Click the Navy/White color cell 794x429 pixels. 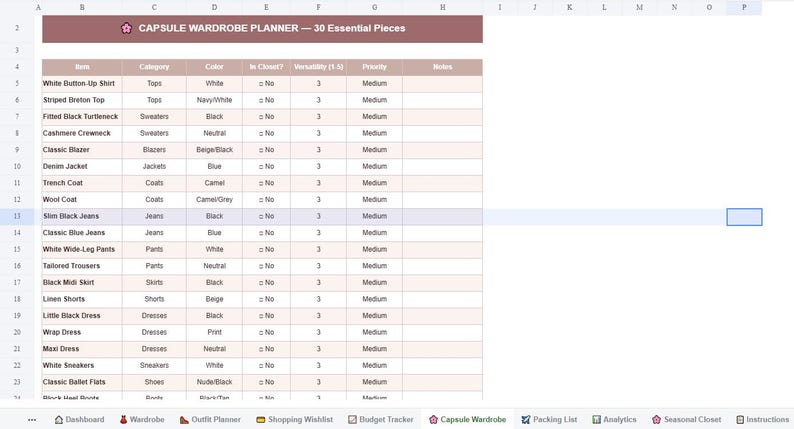click(x=214, y=100)
